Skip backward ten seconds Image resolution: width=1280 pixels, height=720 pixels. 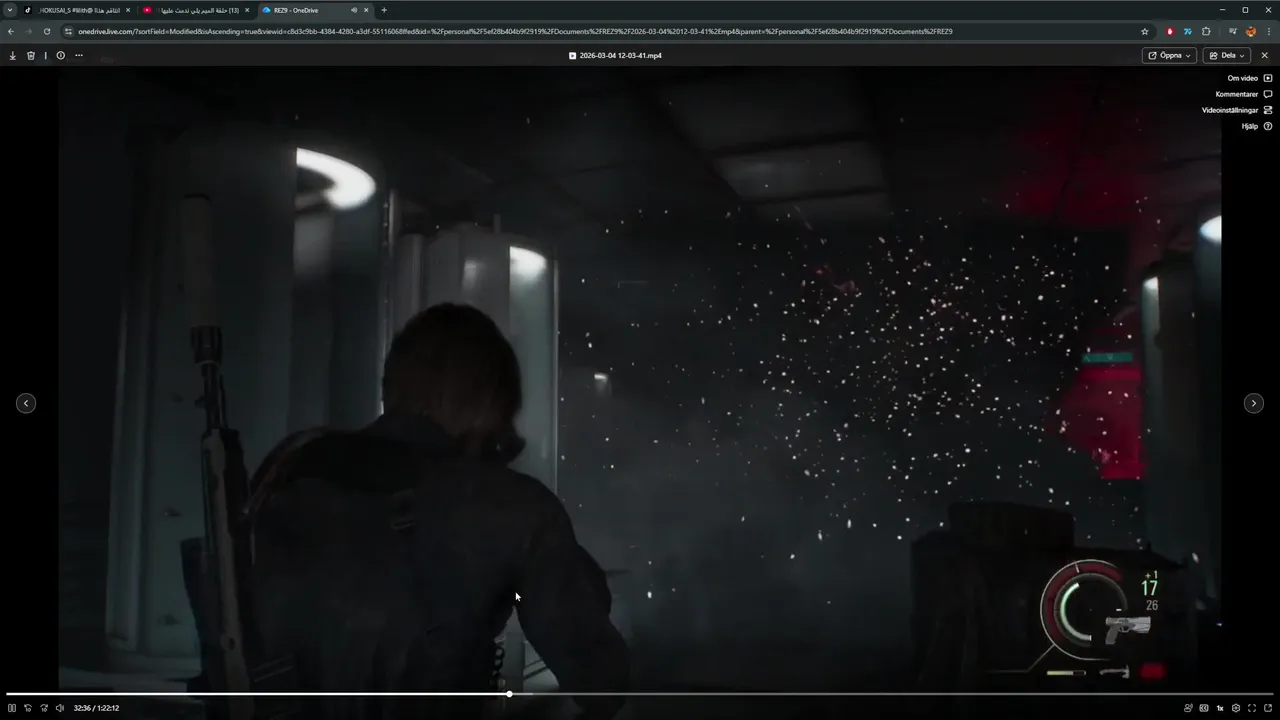tap(28, 708)
